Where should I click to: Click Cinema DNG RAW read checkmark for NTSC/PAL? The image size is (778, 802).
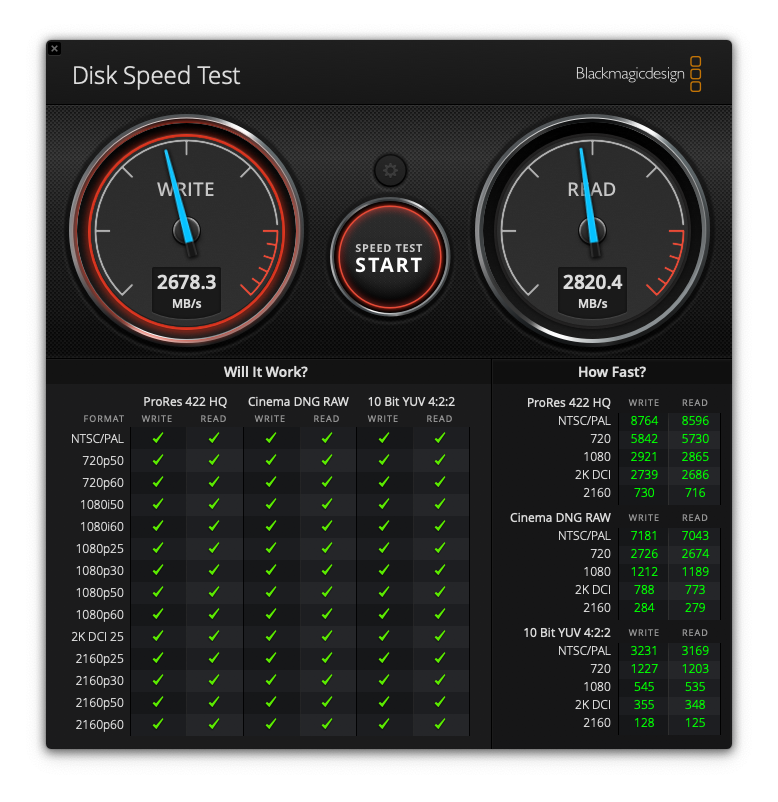[327, 438]
